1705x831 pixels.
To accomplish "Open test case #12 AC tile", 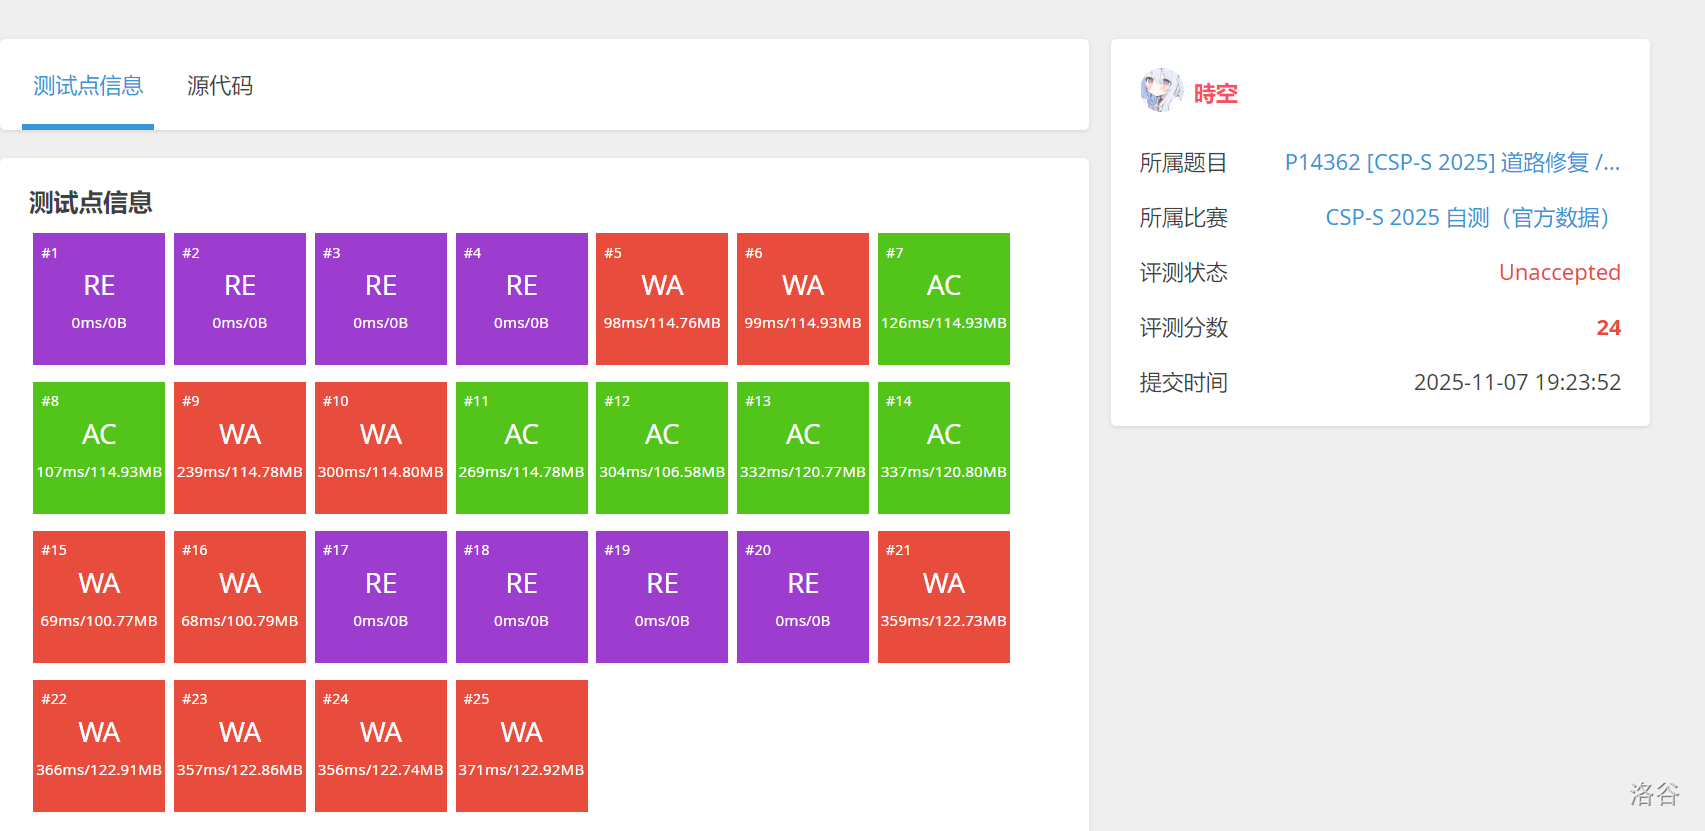I will pyautogui.click(x=662, y=448).
